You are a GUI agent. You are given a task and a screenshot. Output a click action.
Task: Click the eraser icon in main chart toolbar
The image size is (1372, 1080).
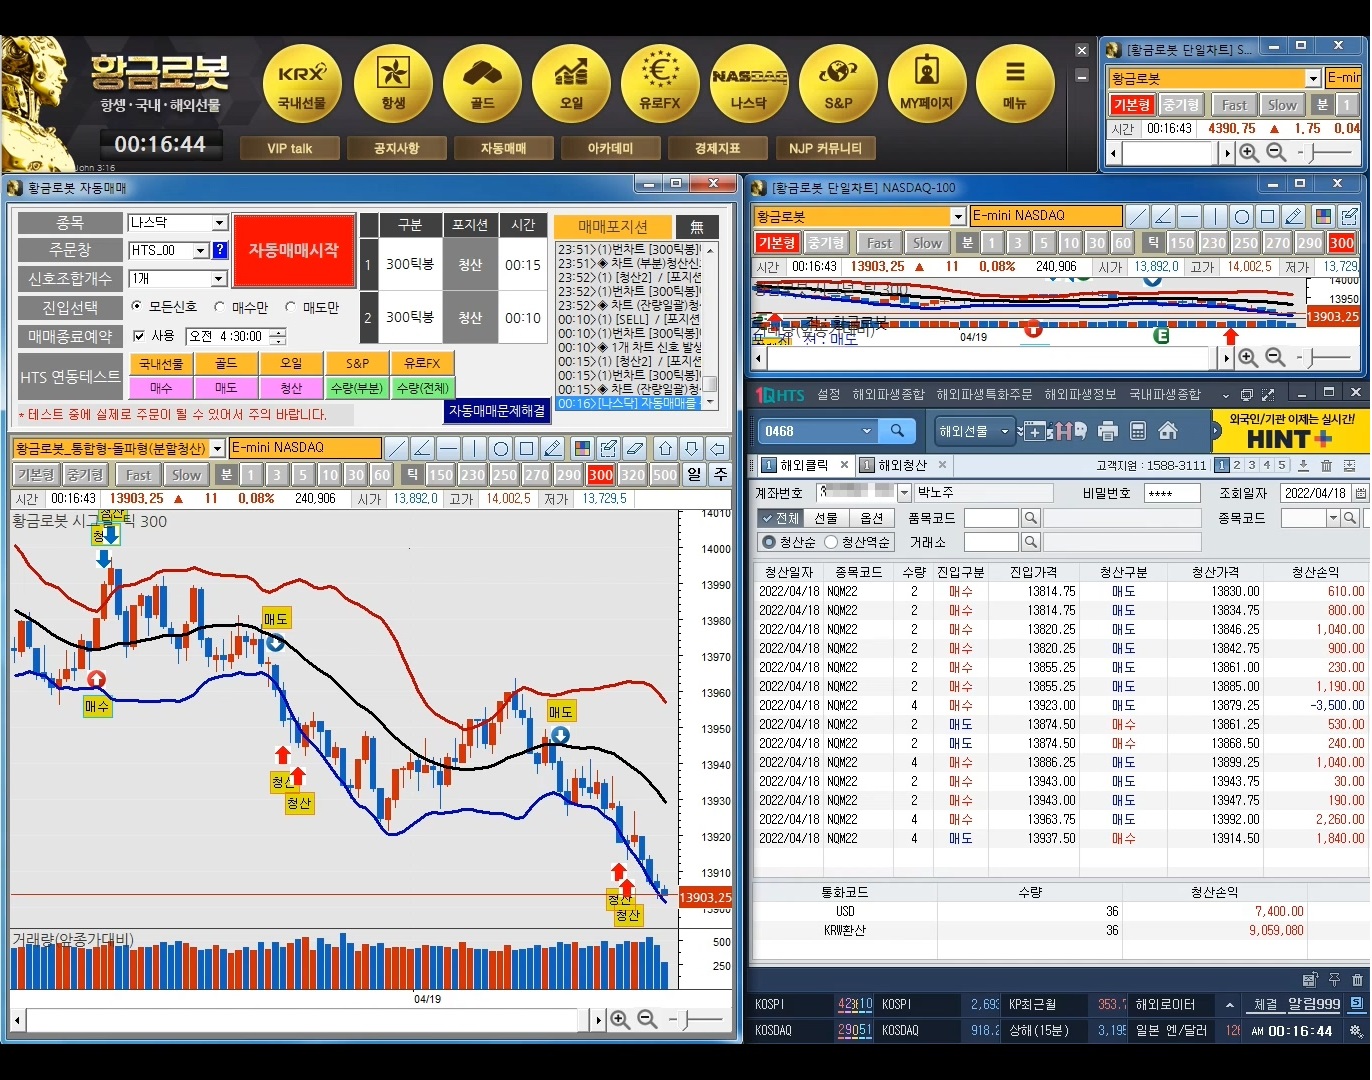click(635, 448)
